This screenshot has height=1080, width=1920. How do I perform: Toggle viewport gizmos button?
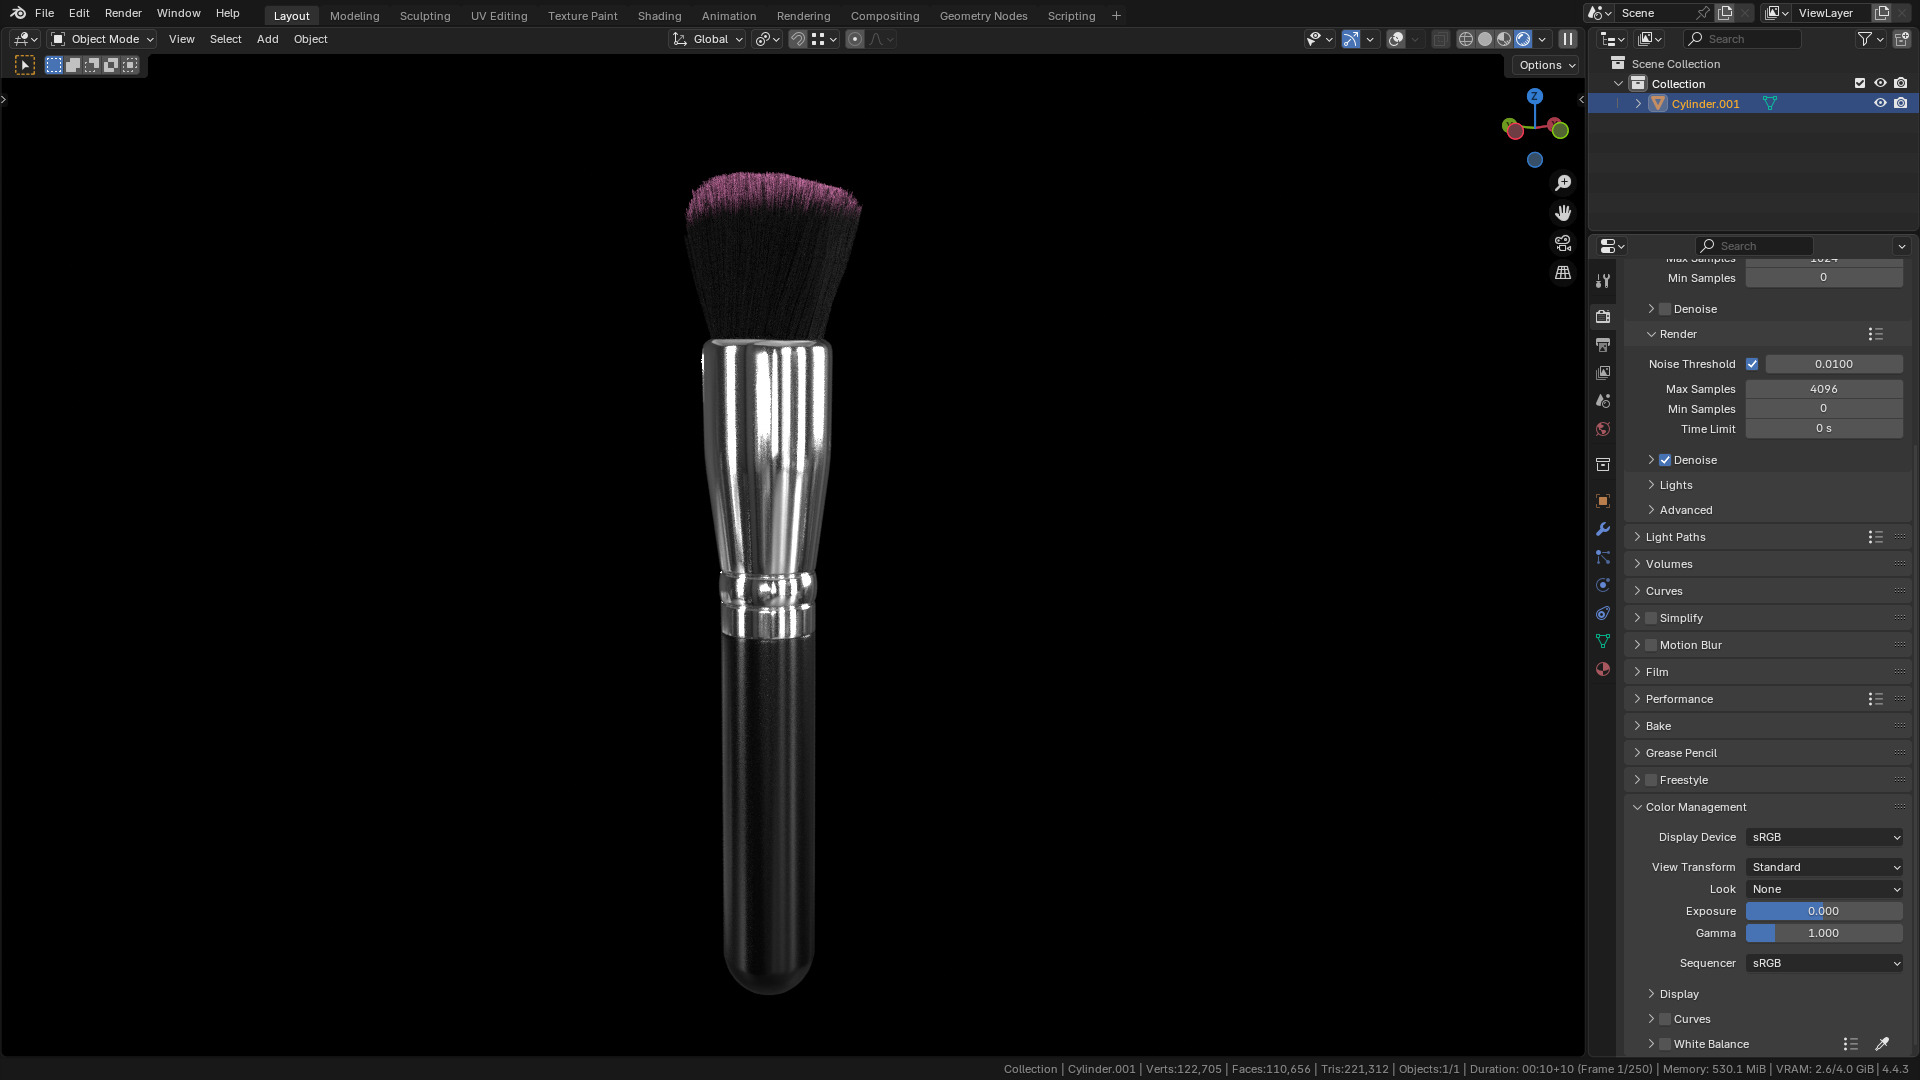(x=1351, y=39)
